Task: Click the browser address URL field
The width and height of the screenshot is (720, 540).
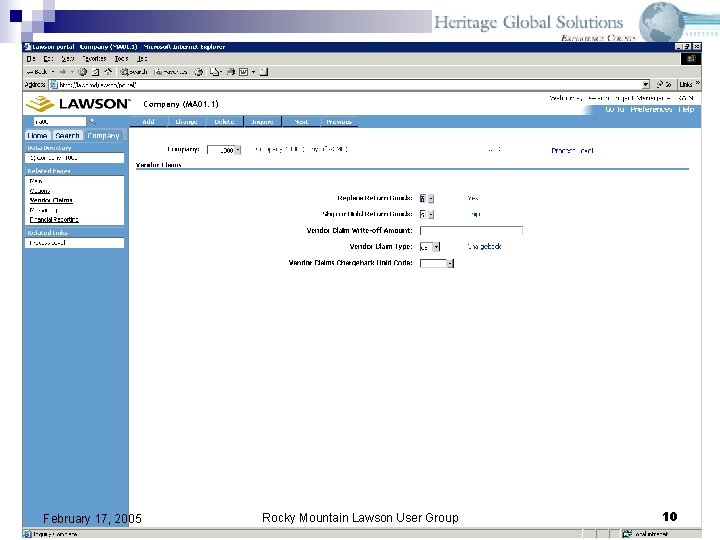Action: click(x=349, y=84)
